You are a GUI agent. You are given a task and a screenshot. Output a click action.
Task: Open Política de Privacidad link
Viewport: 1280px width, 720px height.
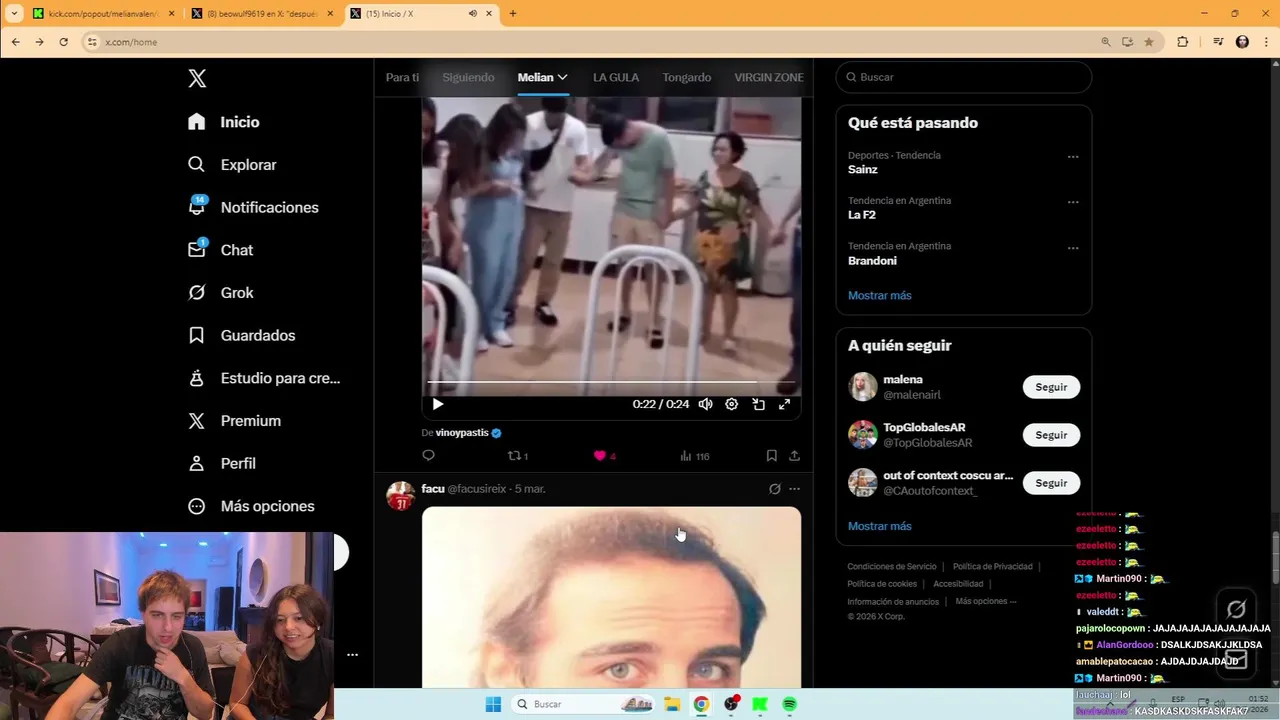point(993,567)
